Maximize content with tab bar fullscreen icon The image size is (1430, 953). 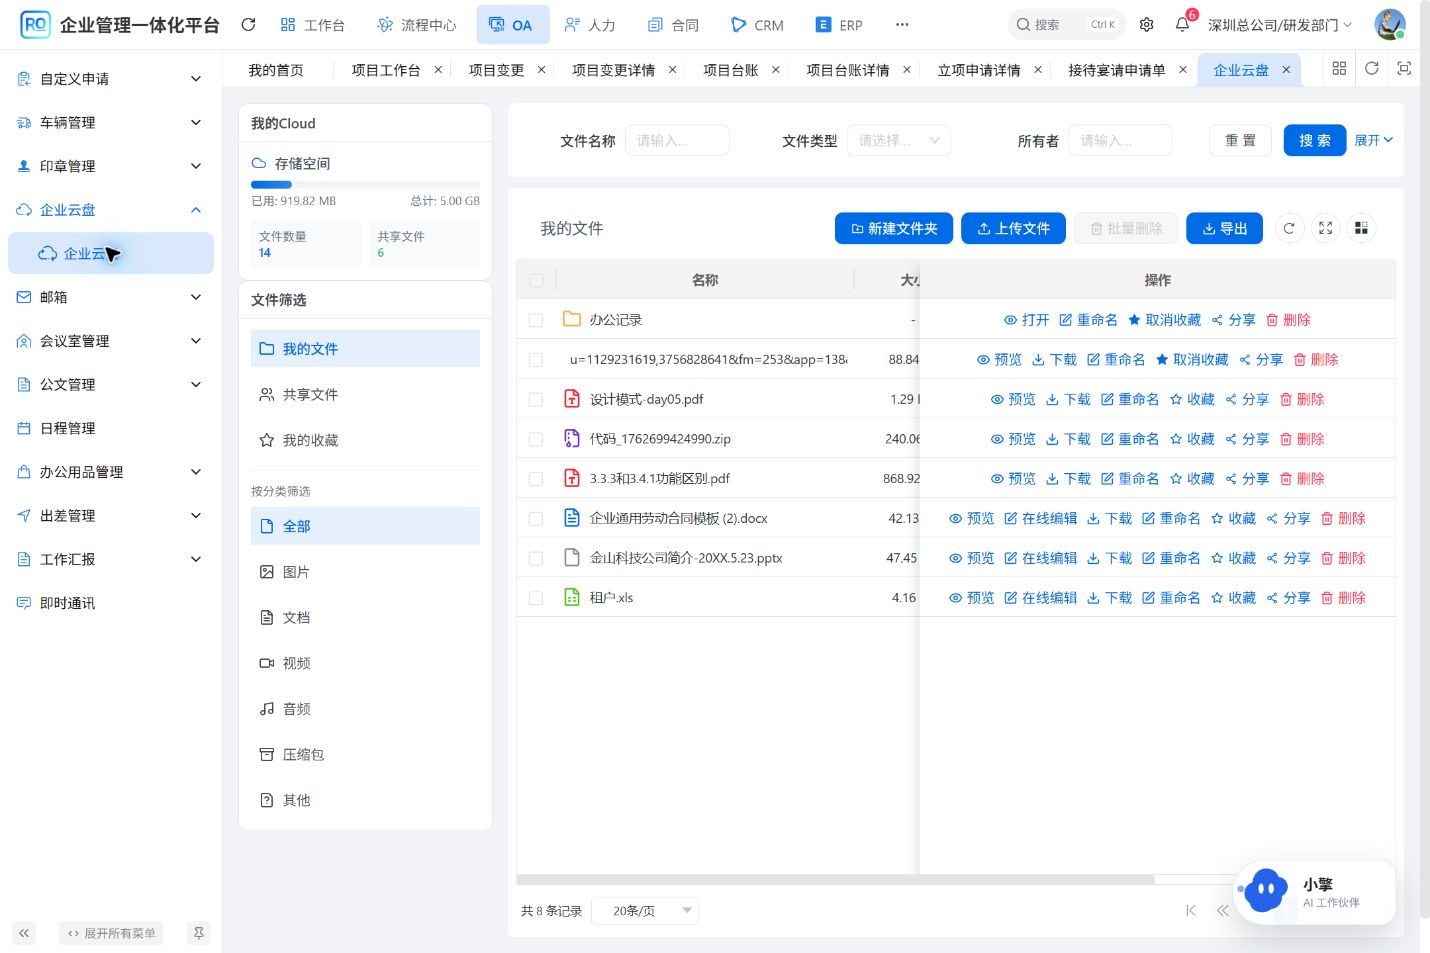tap(1404, 68)
